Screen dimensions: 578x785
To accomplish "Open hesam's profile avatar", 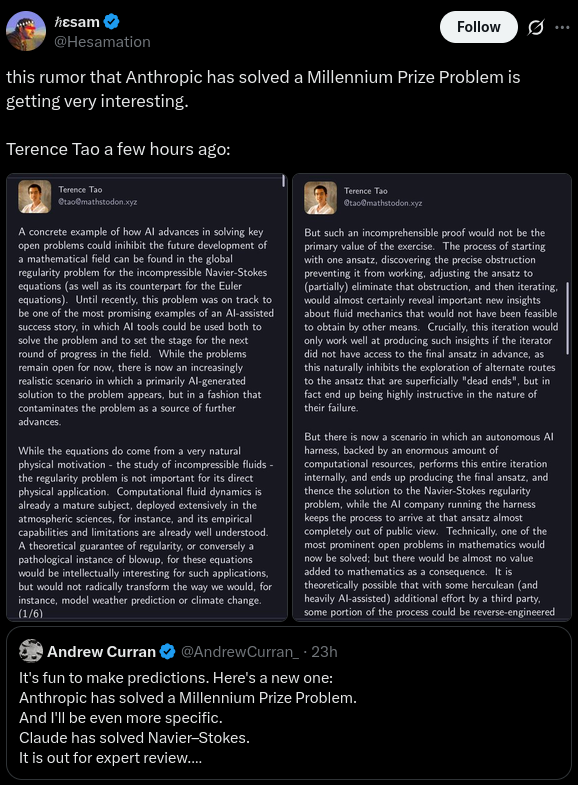I will 26,31.
